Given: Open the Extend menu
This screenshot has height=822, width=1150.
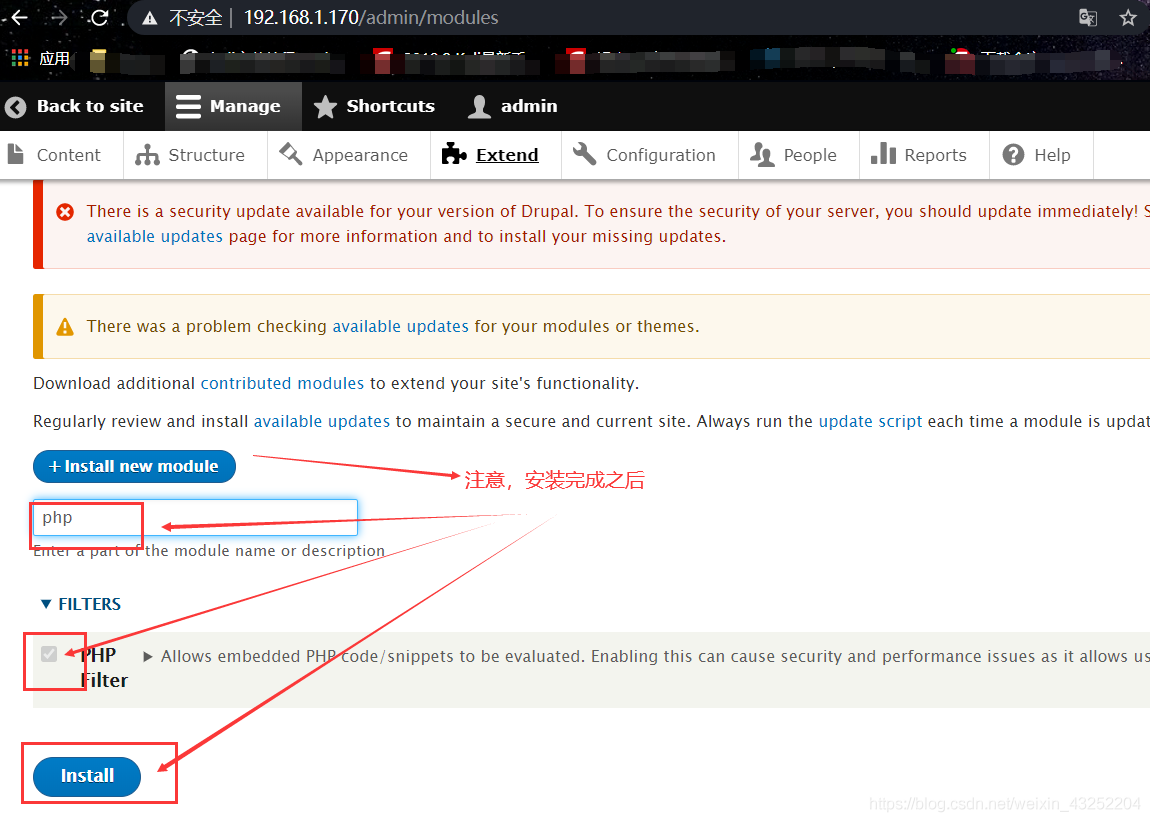Looking at the screenshot, I should tap(496, 155).
